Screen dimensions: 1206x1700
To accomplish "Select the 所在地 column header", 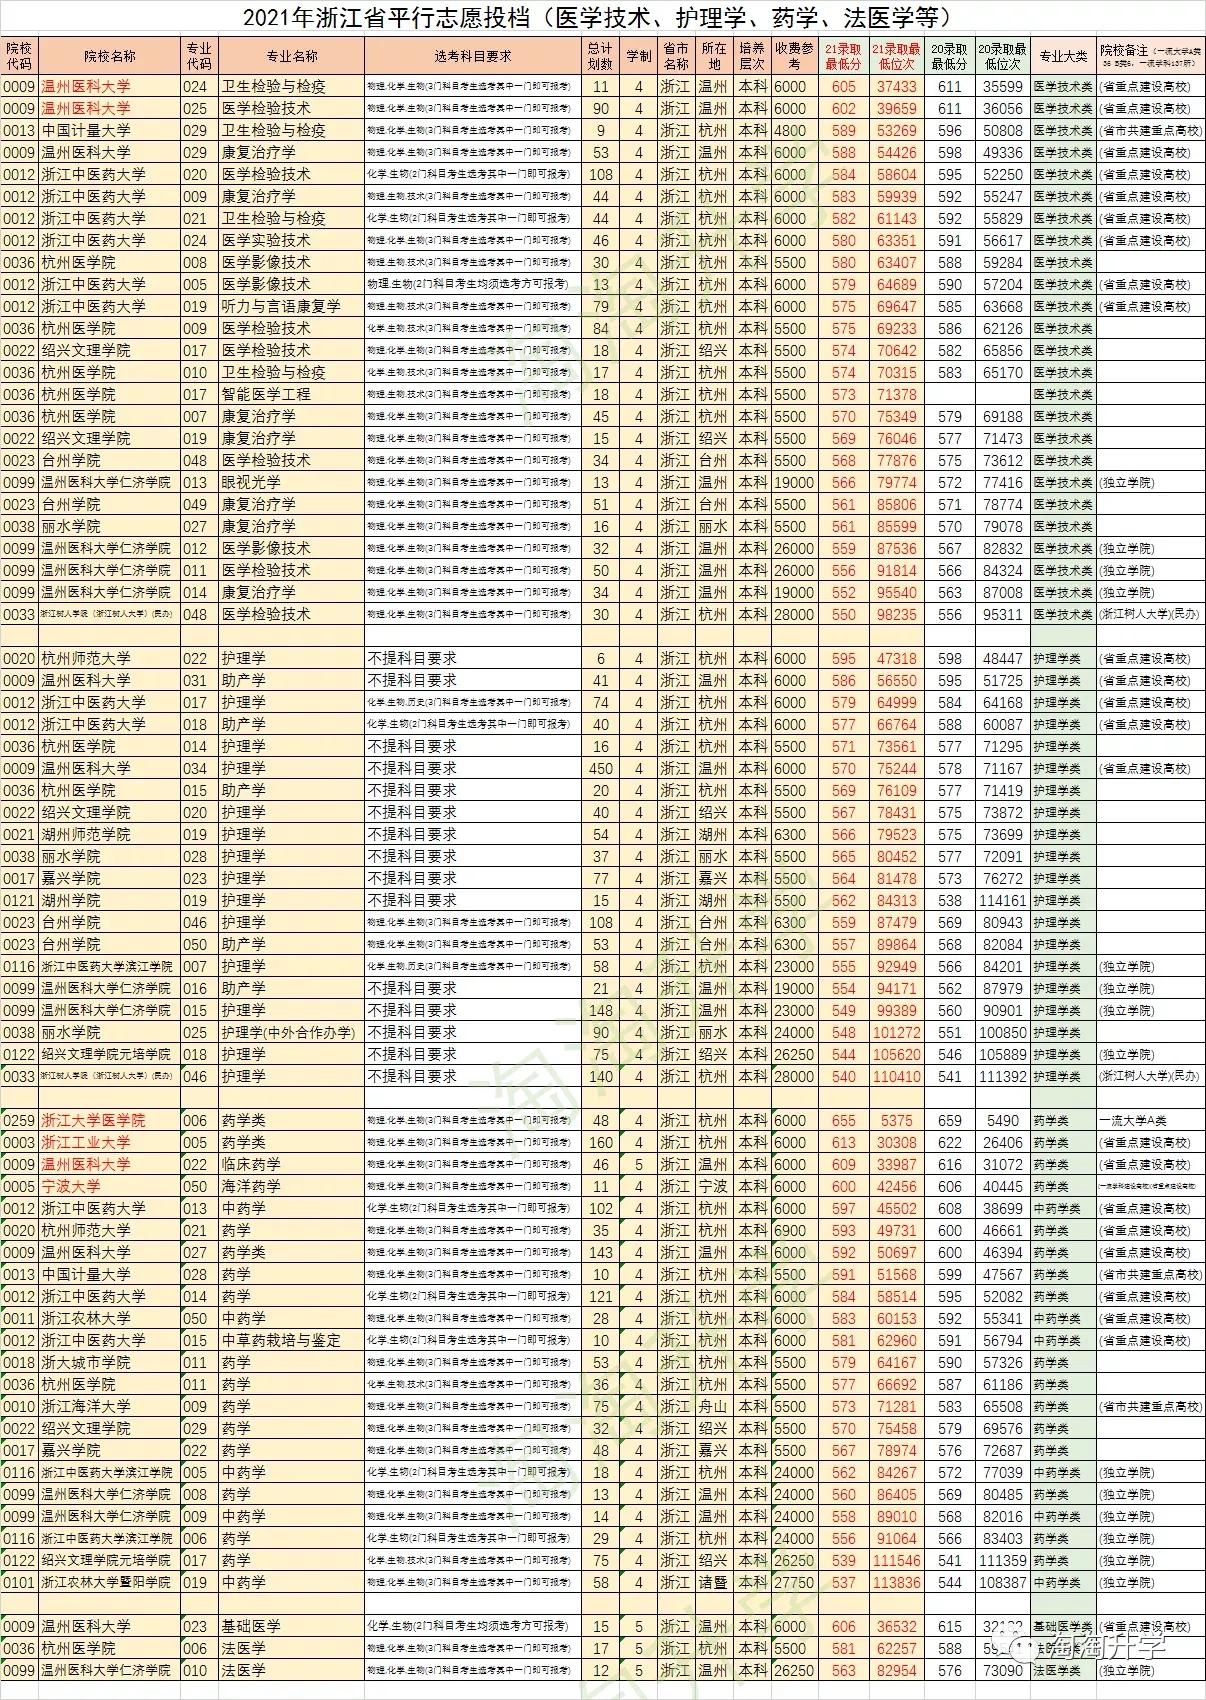I will tap(714, 56).
